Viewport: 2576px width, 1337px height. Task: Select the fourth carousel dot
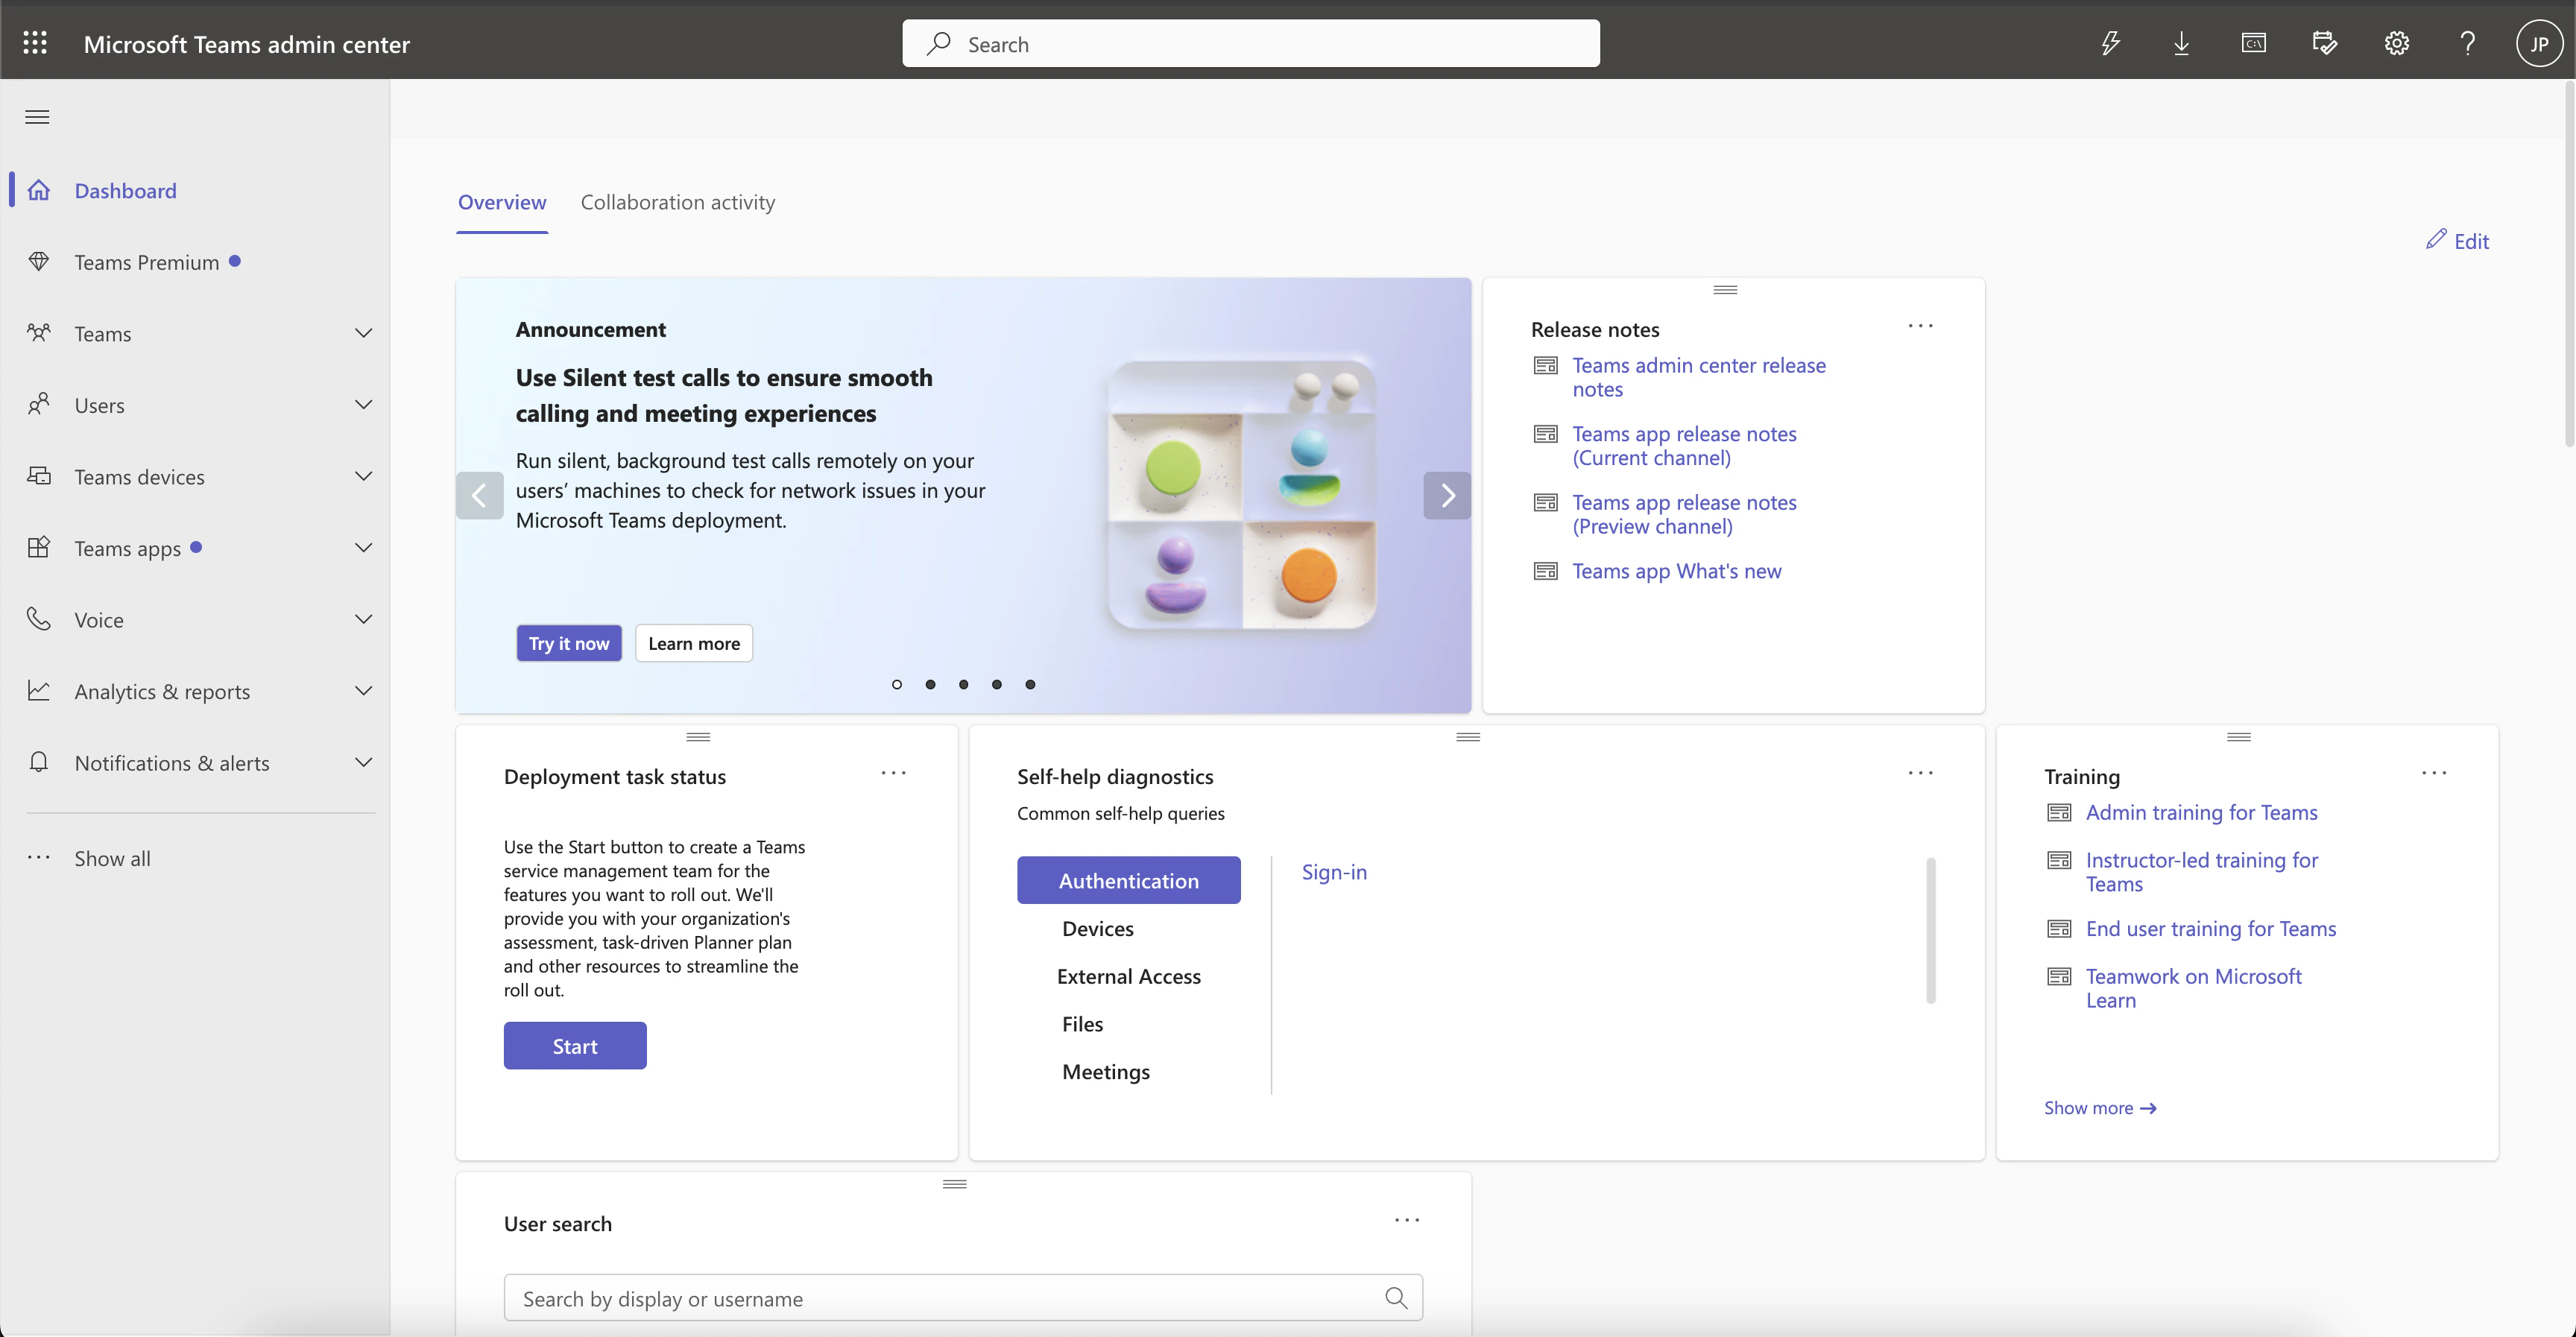tap(997, 684)
